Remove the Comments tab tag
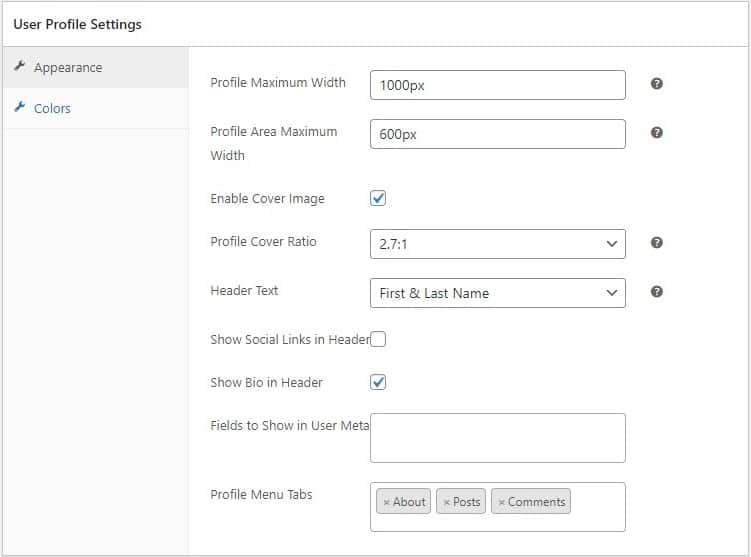The height and width of the screenshot is (557, 751). tap(501, 502)
